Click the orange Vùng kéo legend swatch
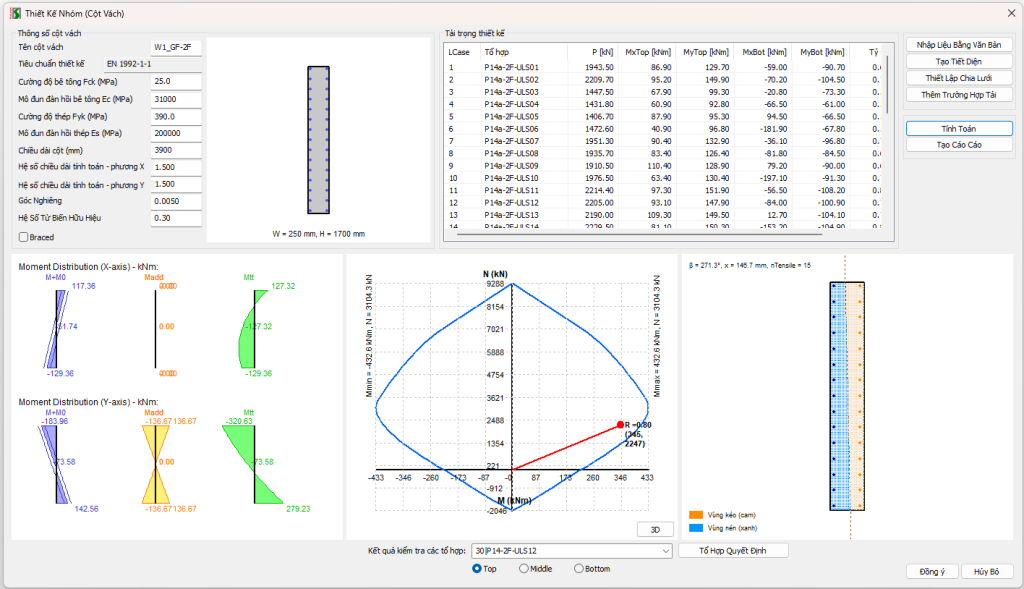The height and width of the screenshot is (589, 1024). tap(696, 515)
